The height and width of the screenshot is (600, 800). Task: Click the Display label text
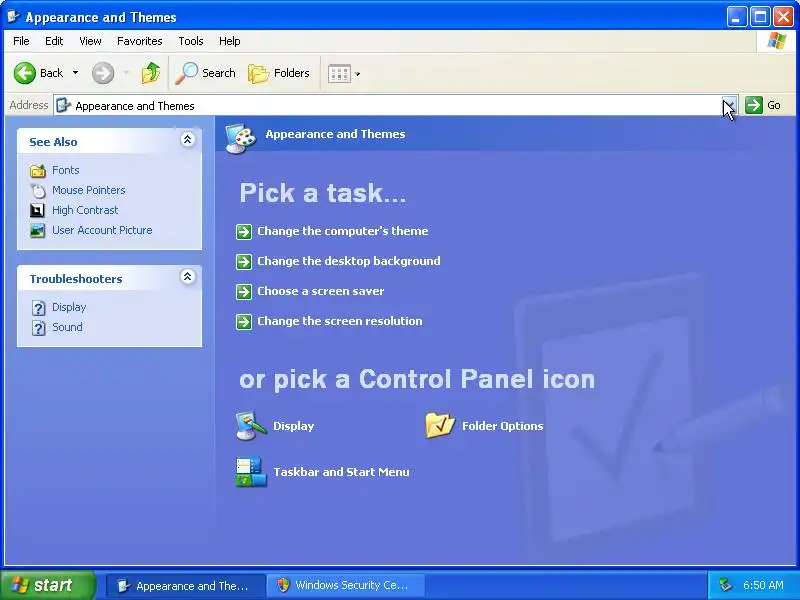294,426
